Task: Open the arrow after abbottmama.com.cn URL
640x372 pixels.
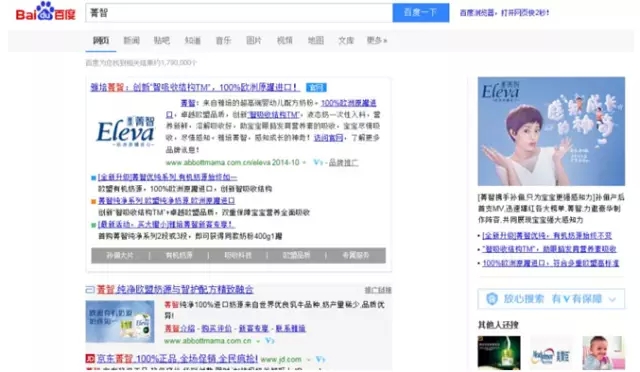Action: [258, 341]
